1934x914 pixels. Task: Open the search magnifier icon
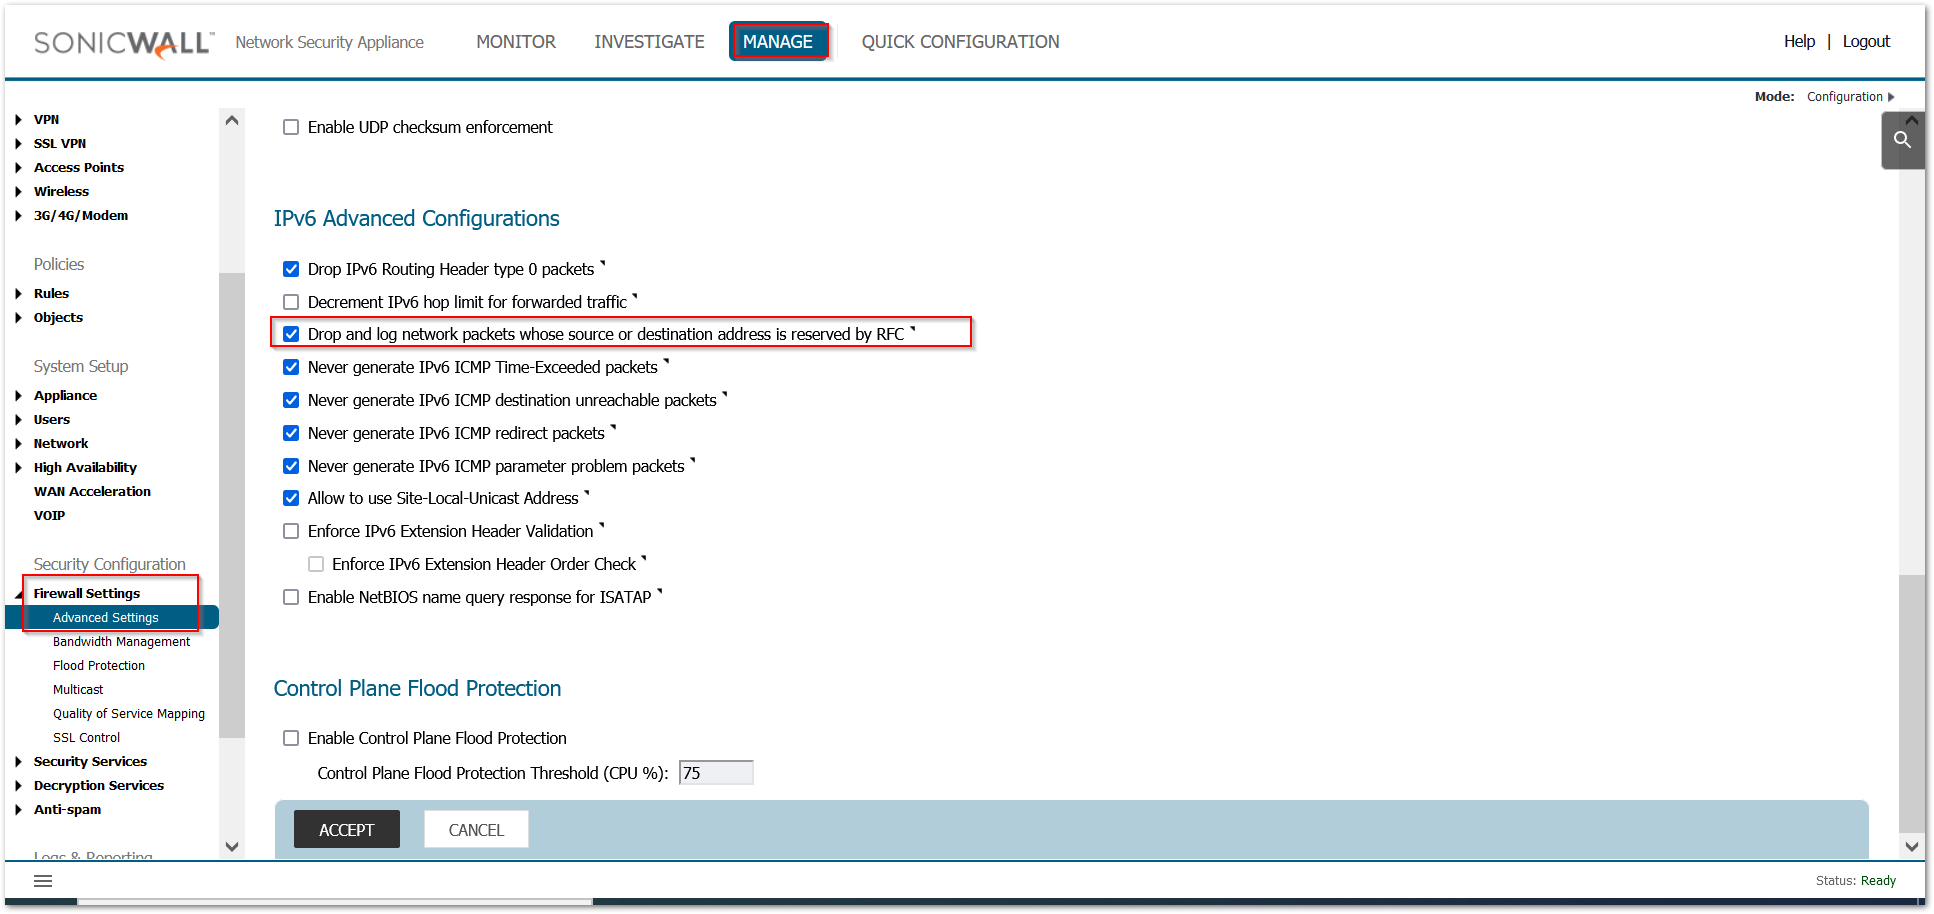1902,140
